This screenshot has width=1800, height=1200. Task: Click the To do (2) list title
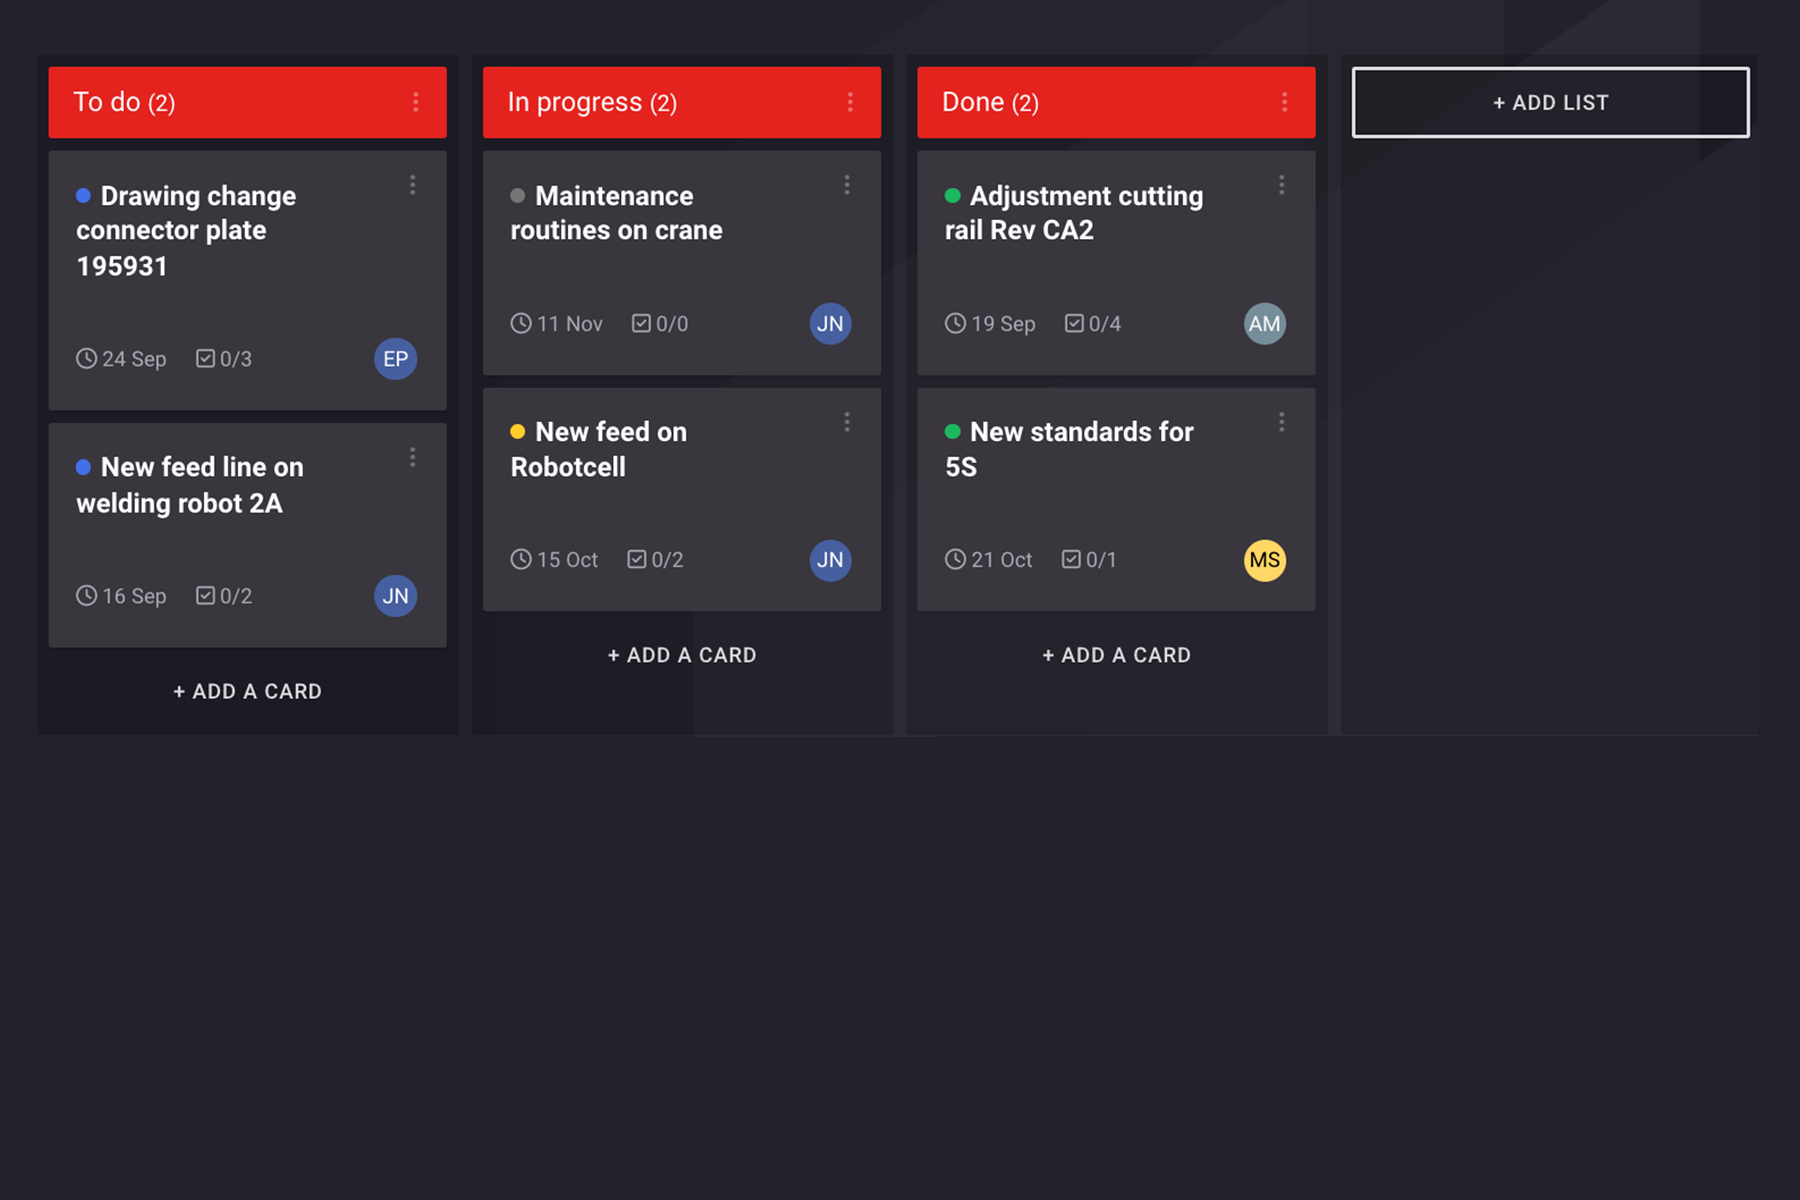124,102
